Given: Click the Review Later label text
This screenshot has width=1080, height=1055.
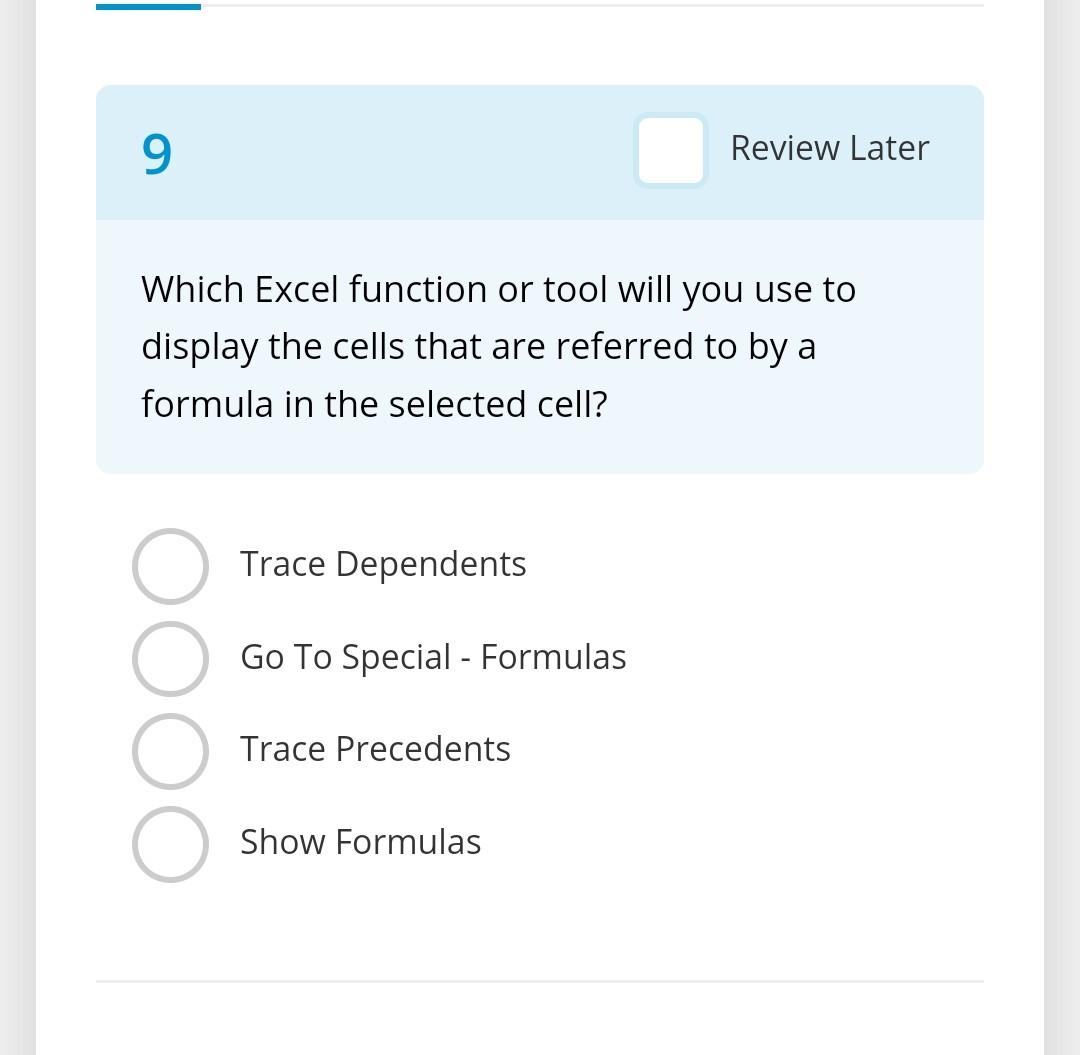Looking at the screenshot, I should [x=829, y=147].
